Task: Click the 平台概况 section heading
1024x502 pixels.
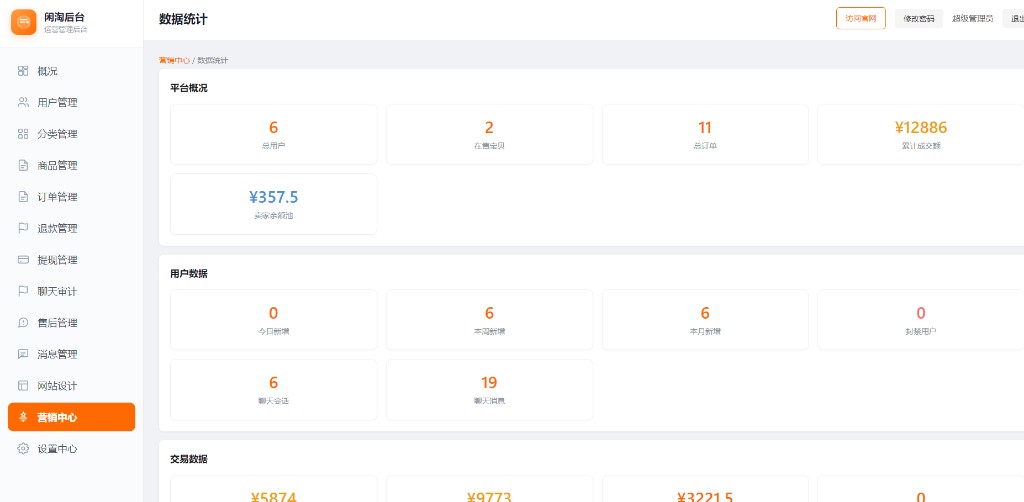Action: coord(189,88)
